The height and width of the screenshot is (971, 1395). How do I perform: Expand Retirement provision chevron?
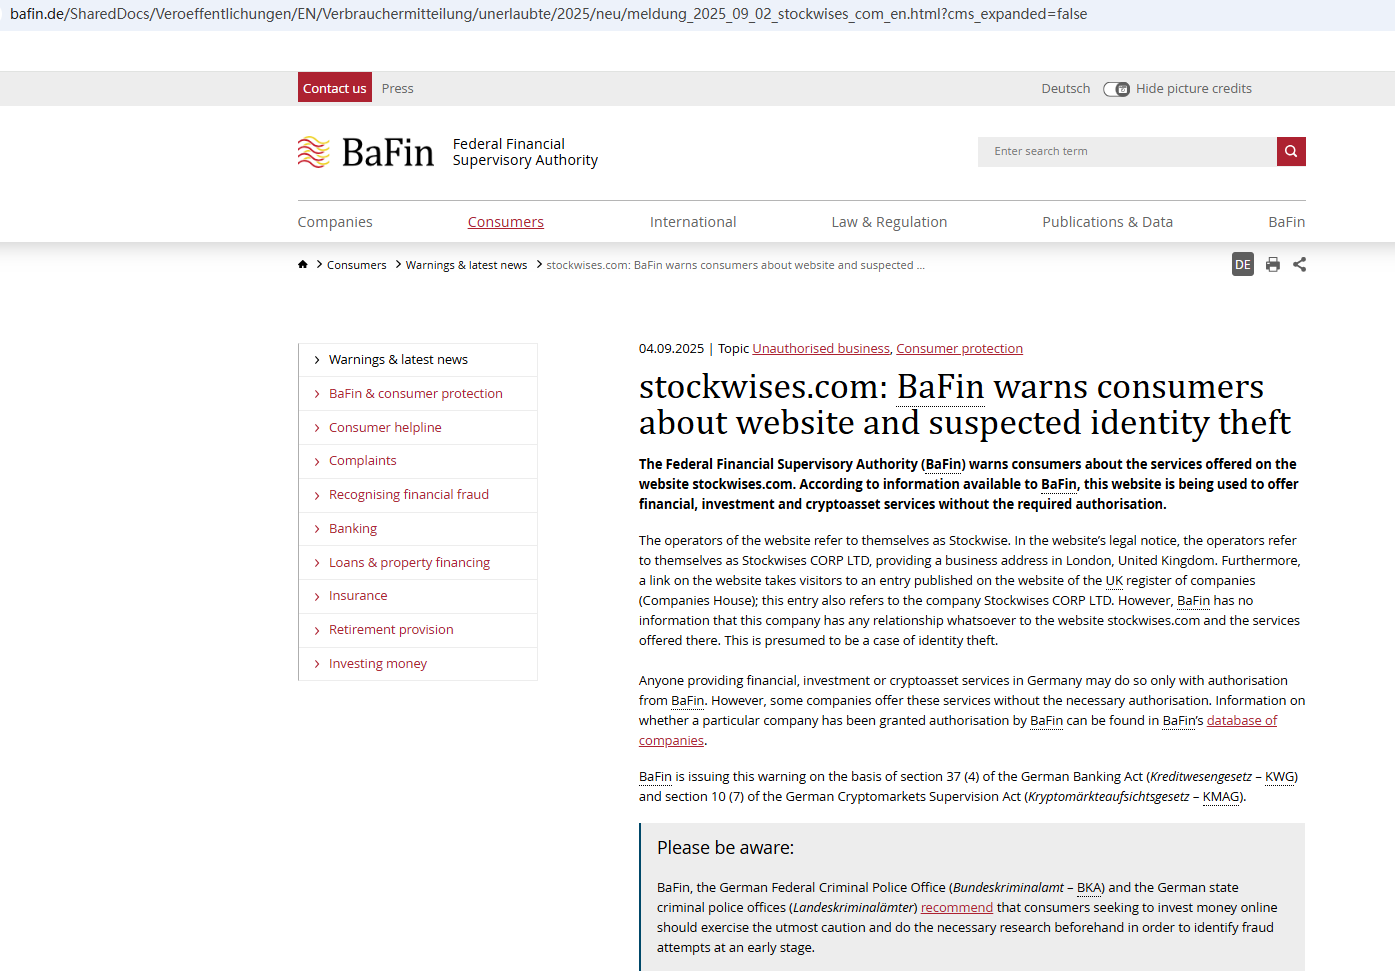(x=317, y=630)
